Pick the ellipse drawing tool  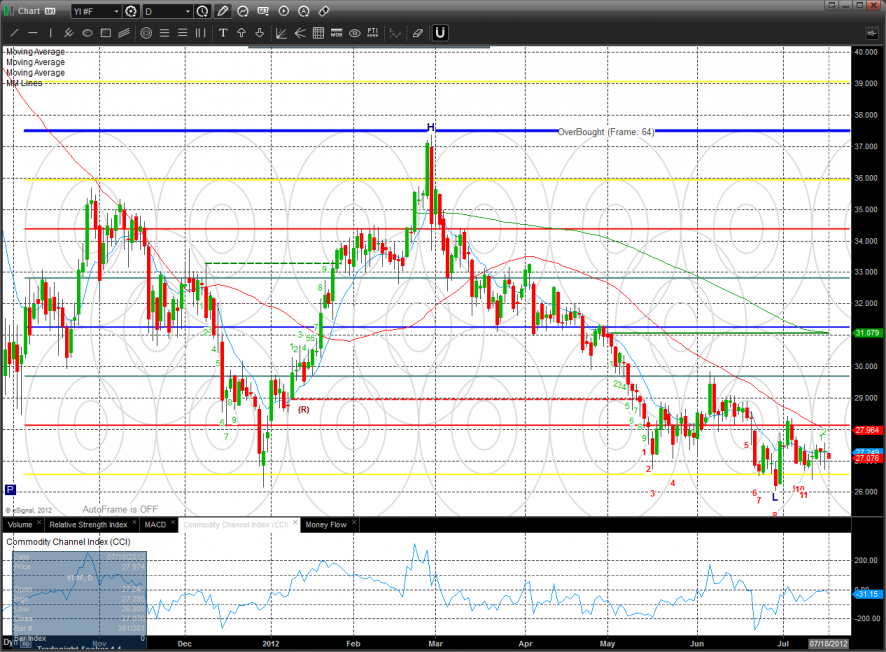click(x=87, y=33)
